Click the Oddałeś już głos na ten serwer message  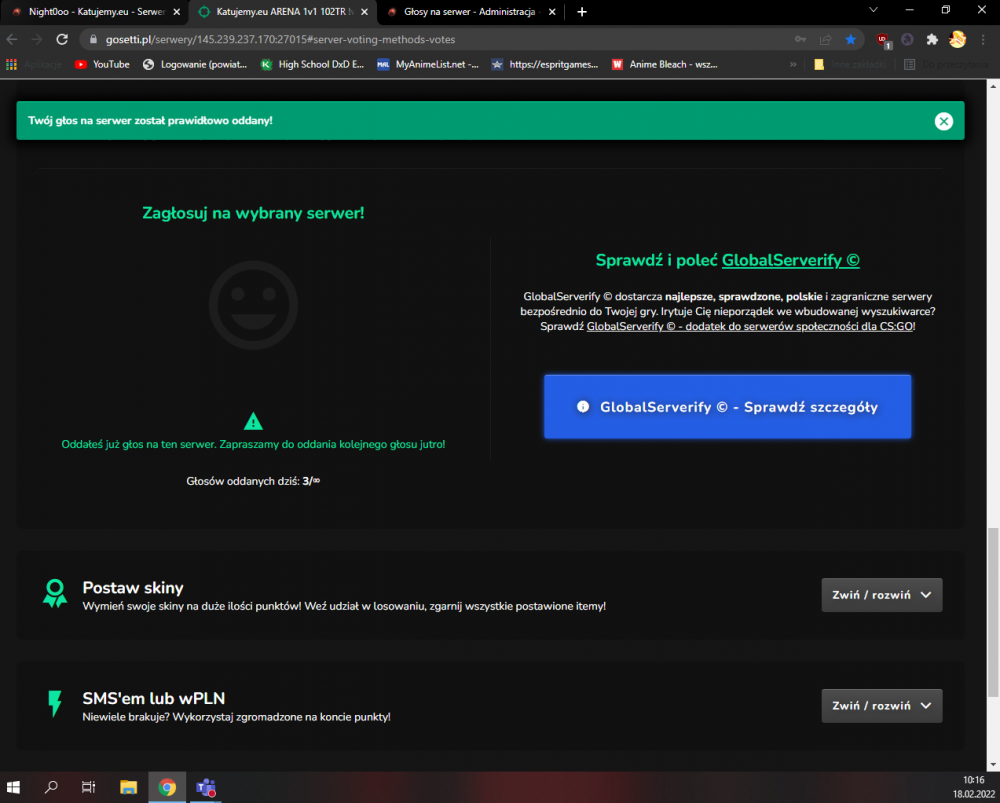click(x=253, y=445)
